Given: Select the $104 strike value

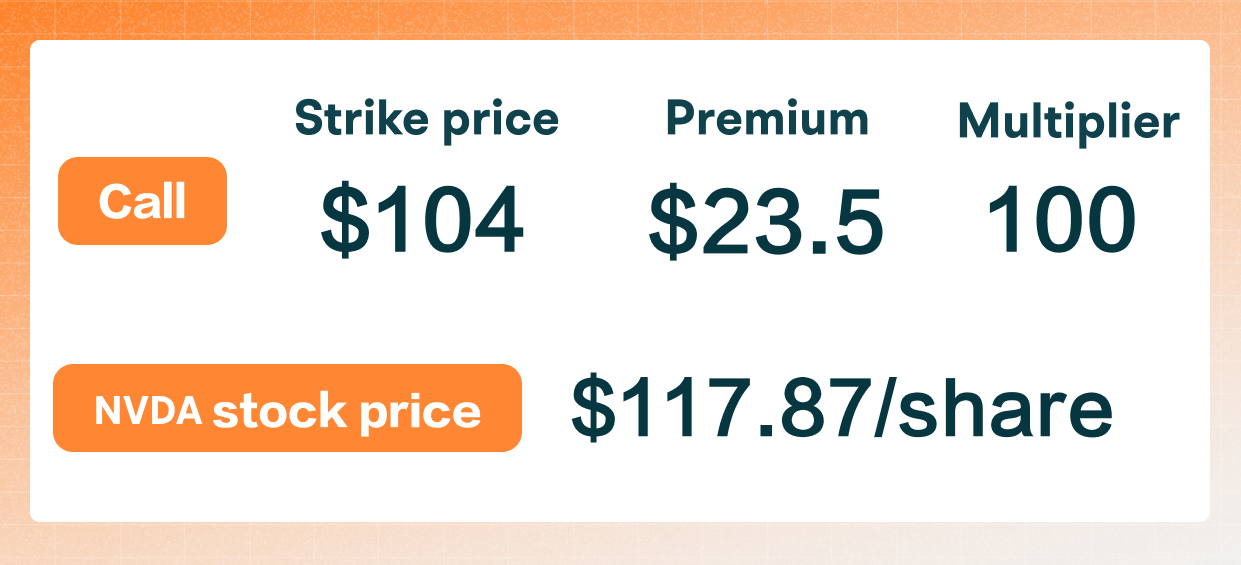Looking at the screenshot, I should 422,221.
